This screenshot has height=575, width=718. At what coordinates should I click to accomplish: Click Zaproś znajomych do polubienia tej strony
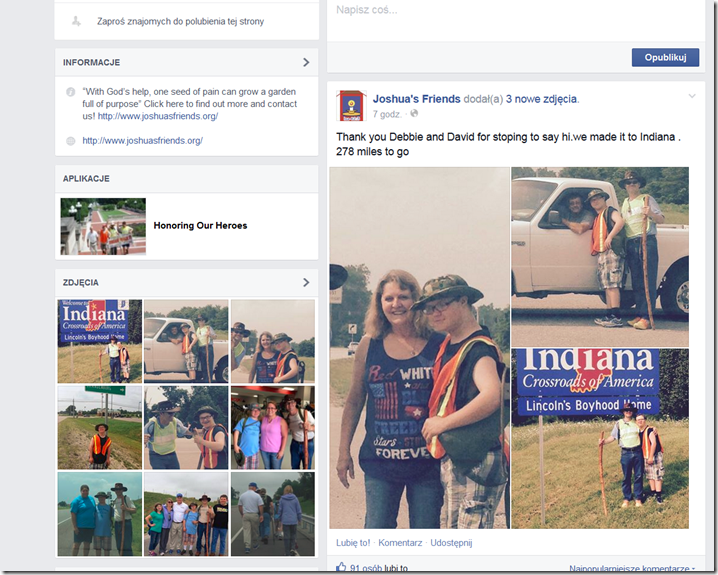[x=180, y=22]
